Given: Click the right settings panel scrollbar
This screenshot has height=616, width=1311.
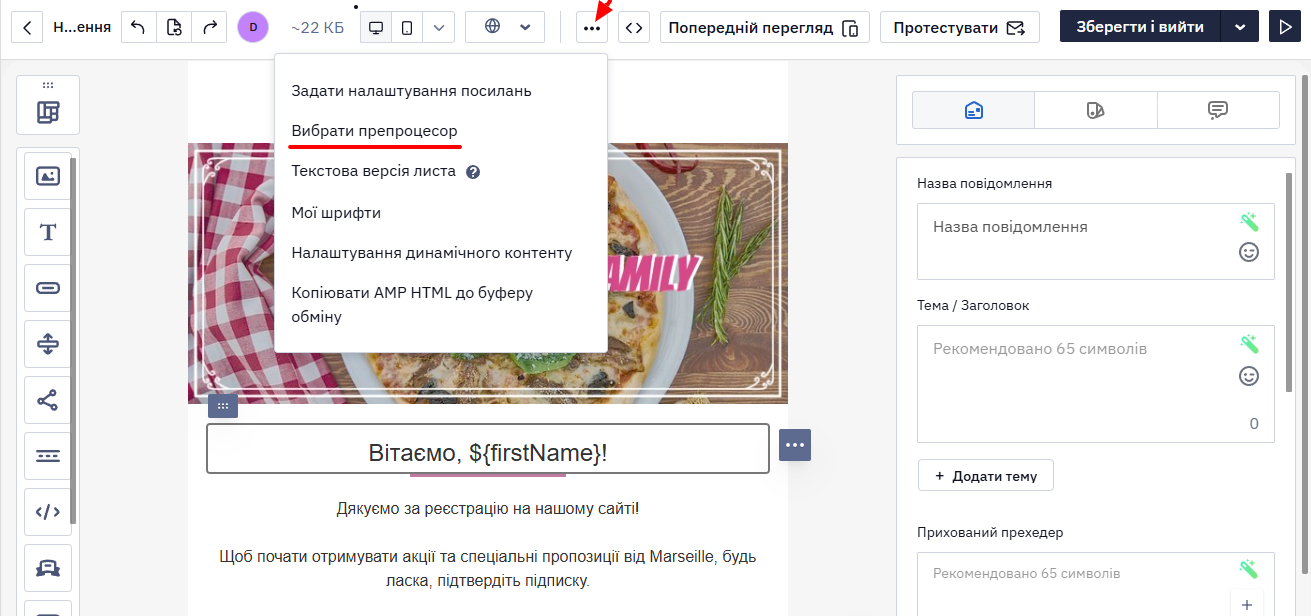Looking at the screenshot, I should click(x=1288, y=280).
